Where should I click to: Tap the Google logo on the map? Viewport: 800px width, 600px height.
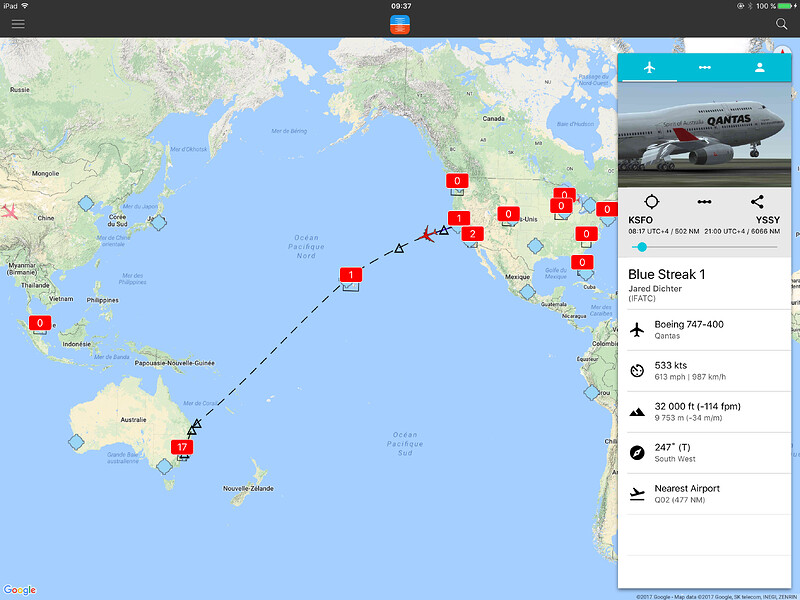tap(20, 590)
